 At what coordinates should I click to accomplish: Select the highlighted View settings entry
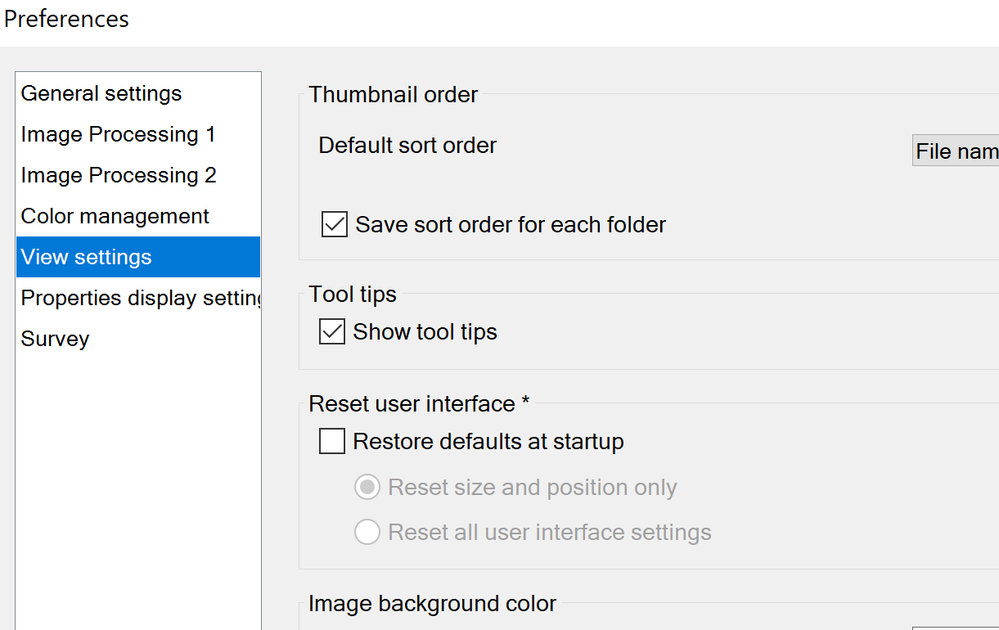coord(87,258)
